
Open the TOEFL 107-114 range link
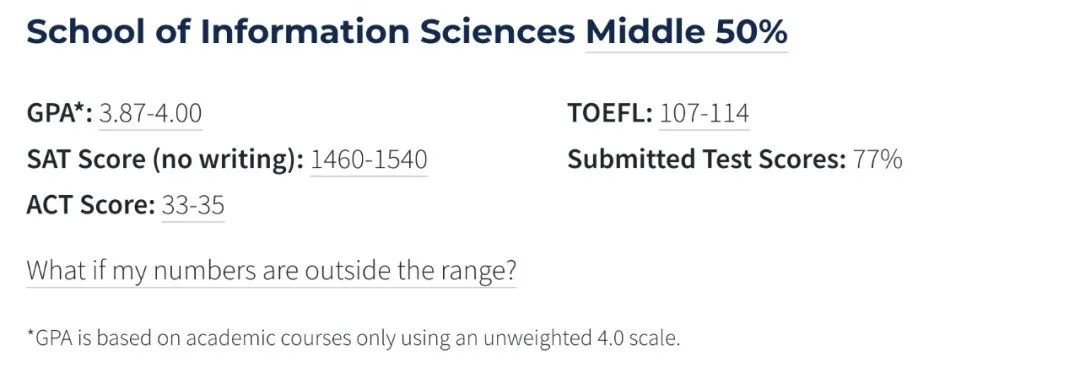click(704, 114)
